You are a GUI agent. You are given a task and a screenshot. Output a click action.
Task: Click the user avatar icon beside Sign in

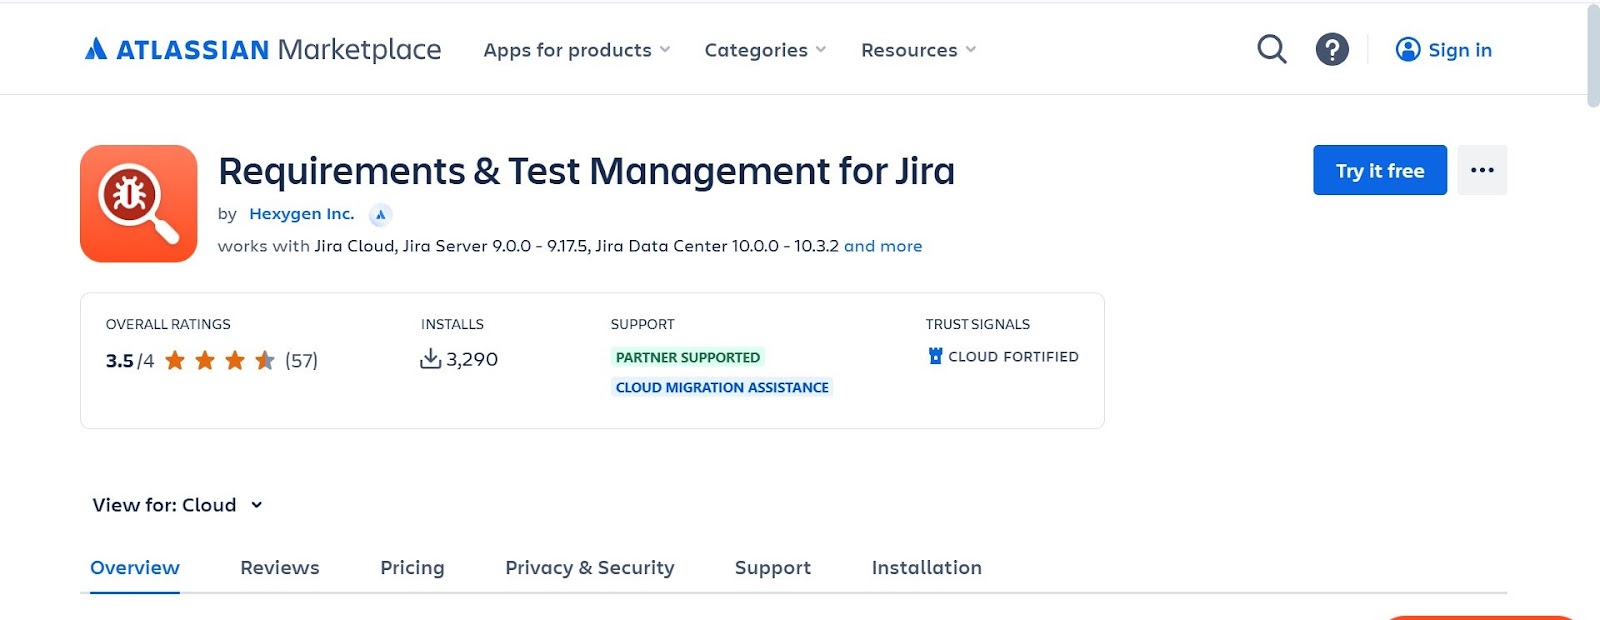point(1408,49)
